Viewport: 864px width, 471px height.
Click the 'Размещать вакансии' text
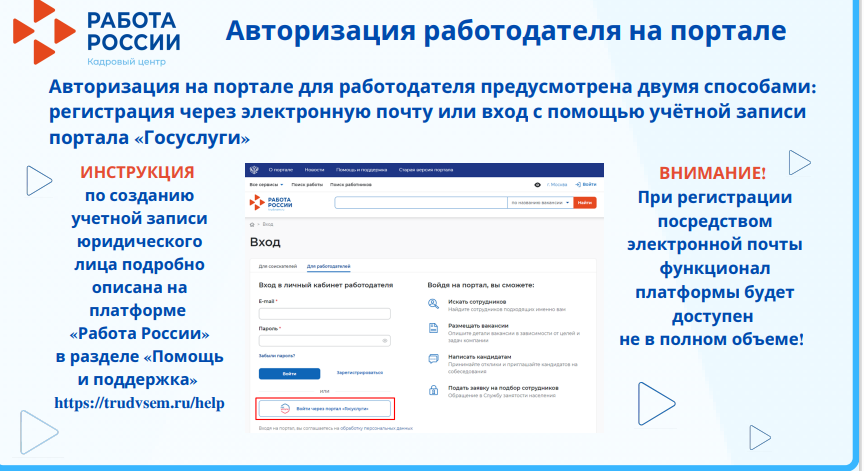478,326
